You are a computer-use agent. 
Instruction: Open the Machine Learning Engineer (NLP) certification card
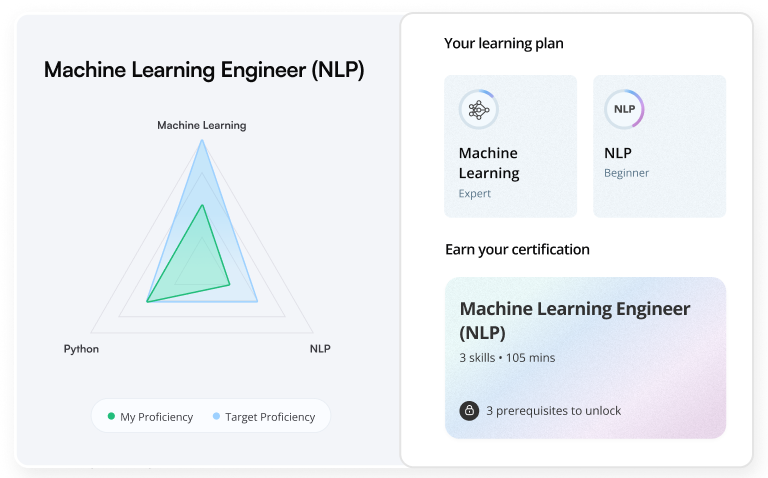[x=585, y=358]
